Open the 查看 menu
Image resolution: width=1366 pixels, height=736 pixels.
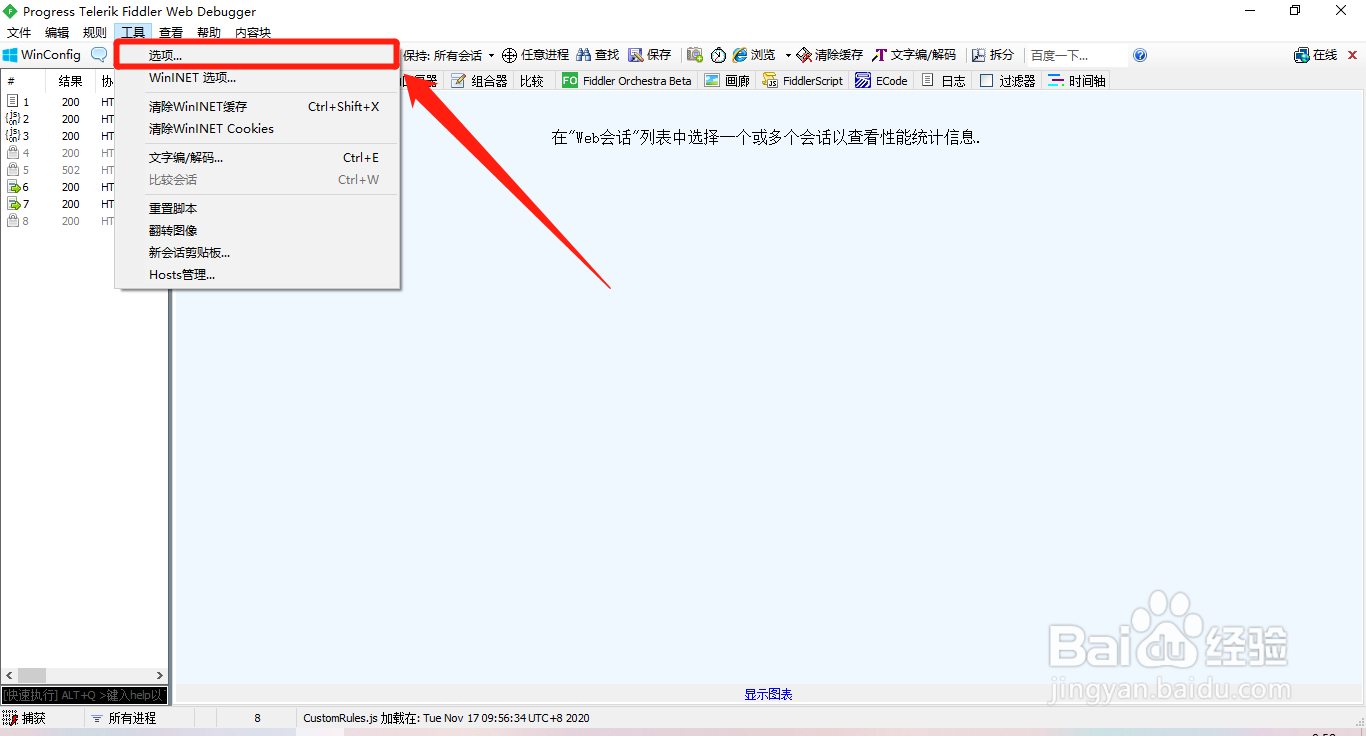(x=171, y=33)
